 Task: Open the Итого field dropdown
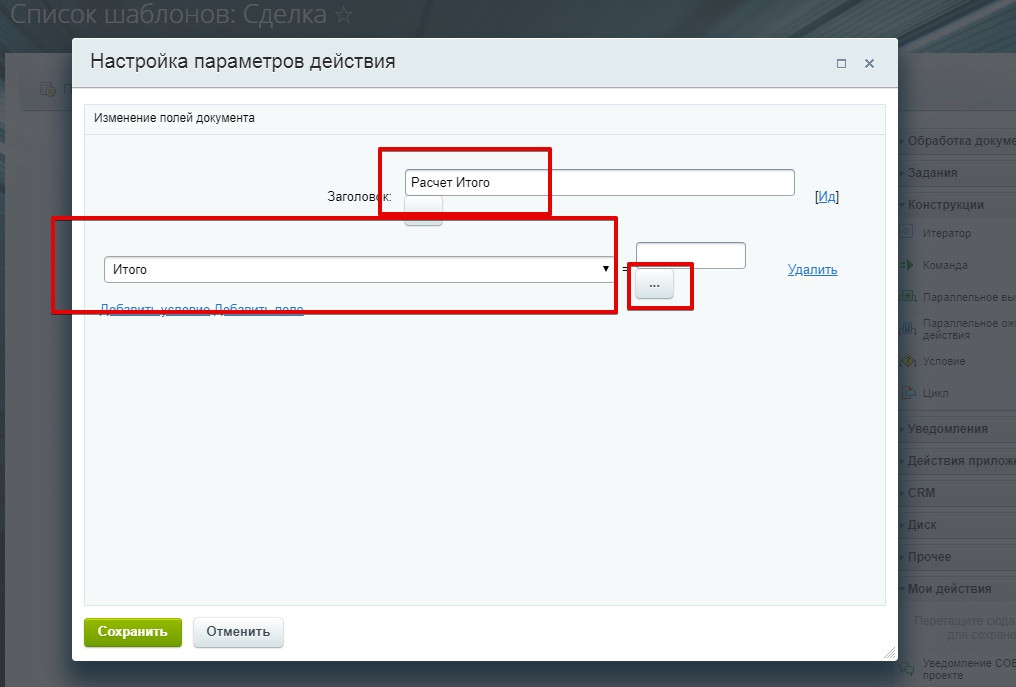(x=358, y=269)
